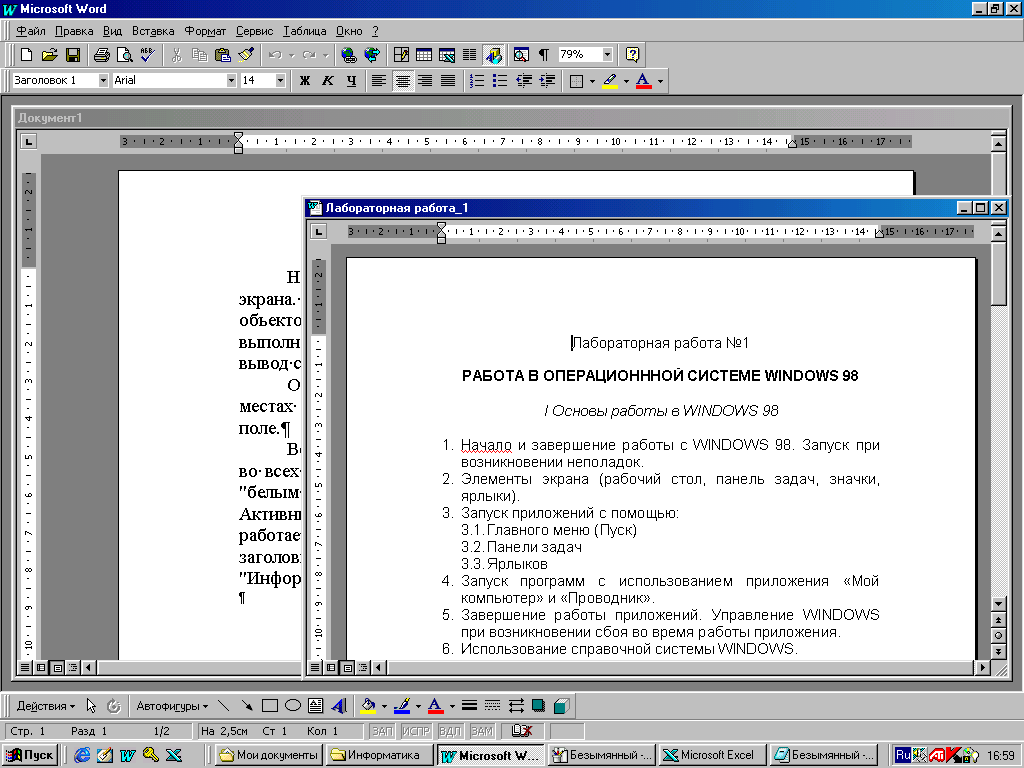The image size is (1024, 768).
Task: Insert a Text Box from the drawing toolbar
Action: (x=315, y=705)
